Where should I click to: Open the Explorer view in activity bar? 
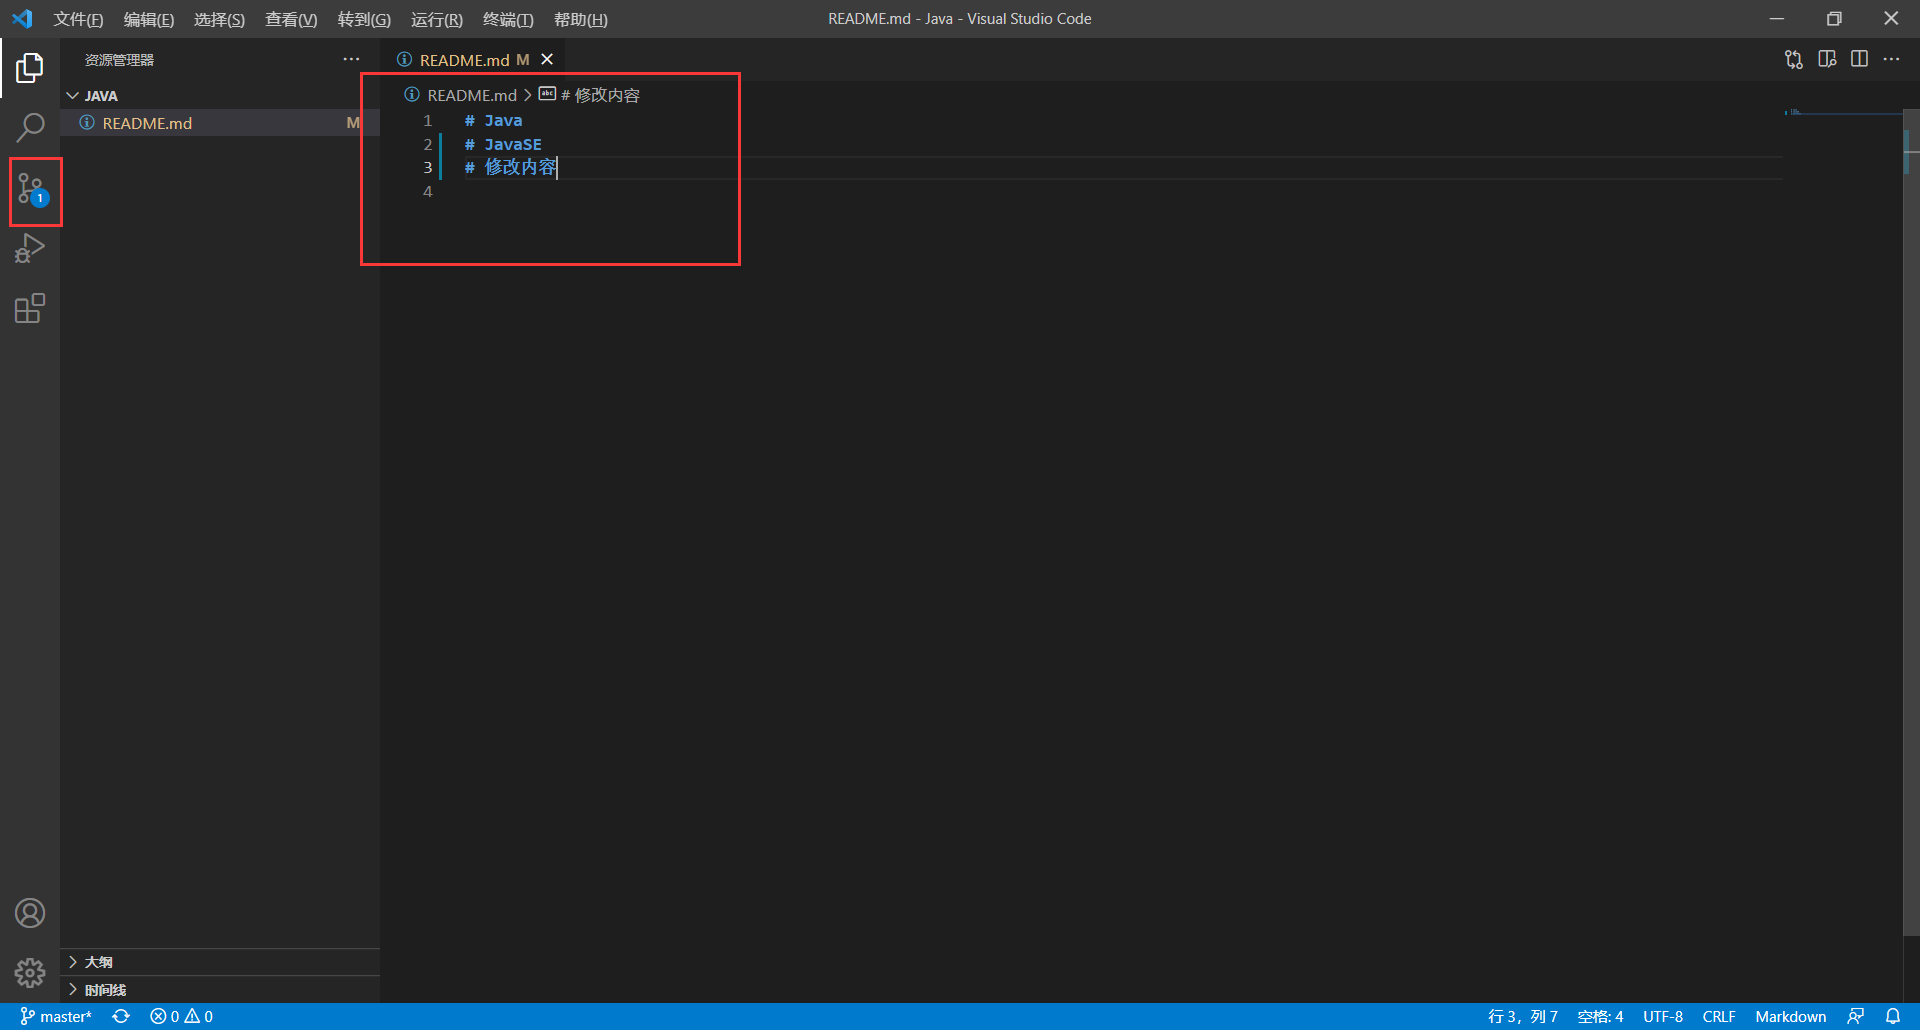(x=30, y=68)
